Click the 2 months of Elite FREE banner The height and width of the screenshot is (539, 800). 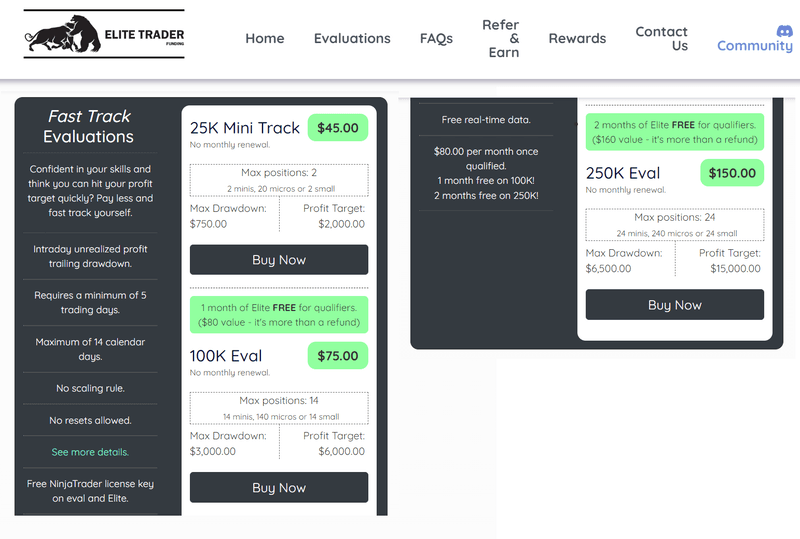674,132
